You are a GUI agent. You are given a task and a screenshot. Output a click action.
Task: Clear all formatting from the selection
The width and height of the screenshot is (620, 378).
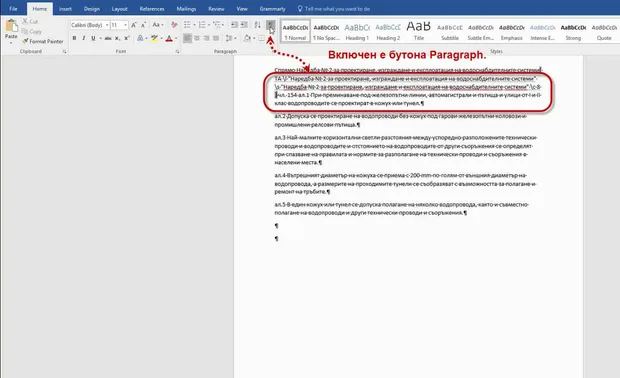[174, 25]
